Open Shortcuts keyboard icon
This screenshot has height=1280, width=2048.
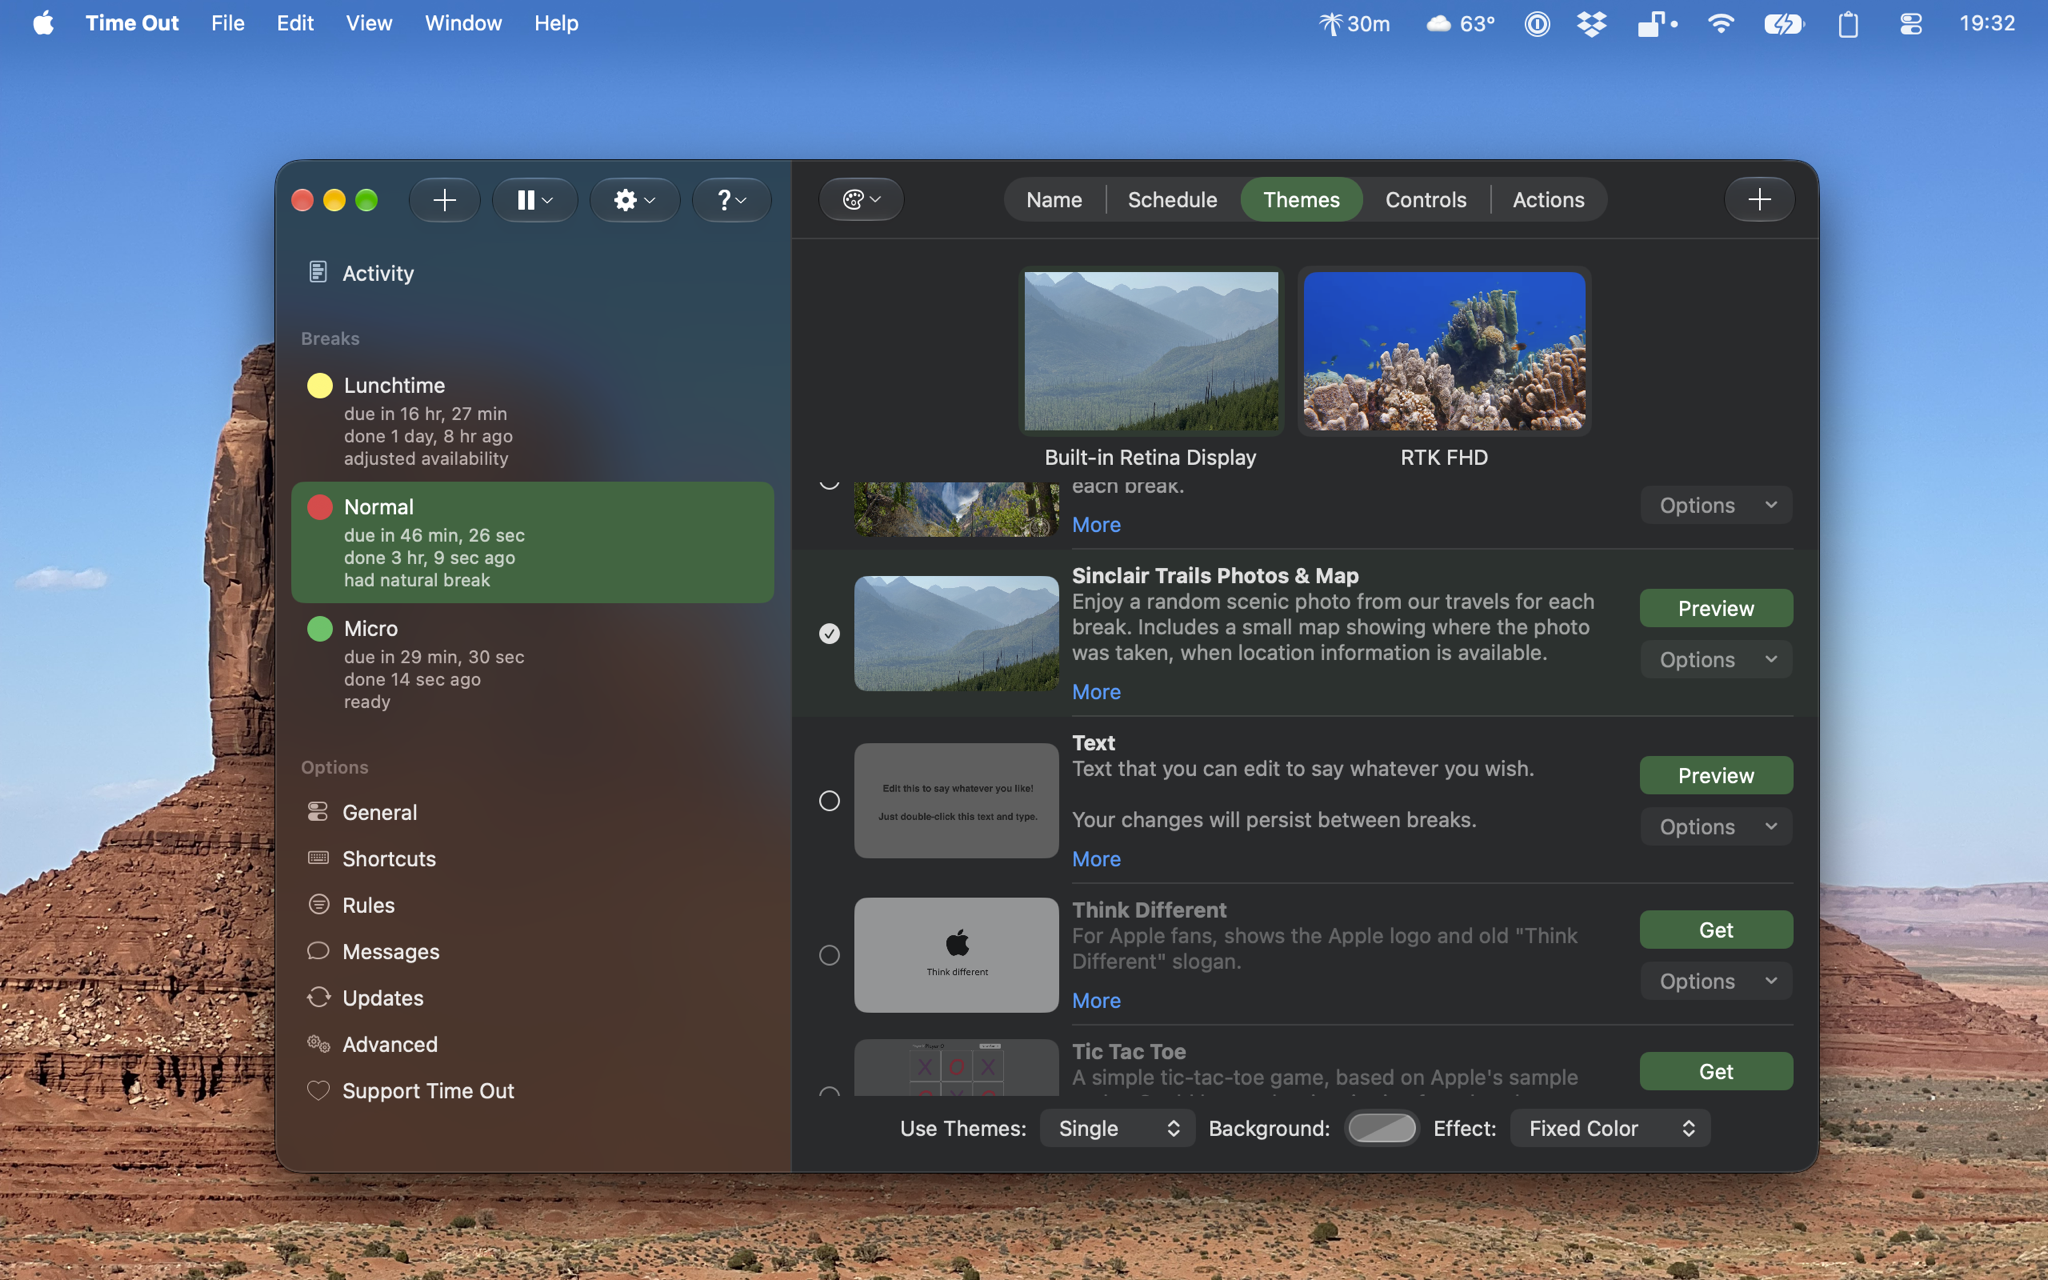[x=318, y=858]
